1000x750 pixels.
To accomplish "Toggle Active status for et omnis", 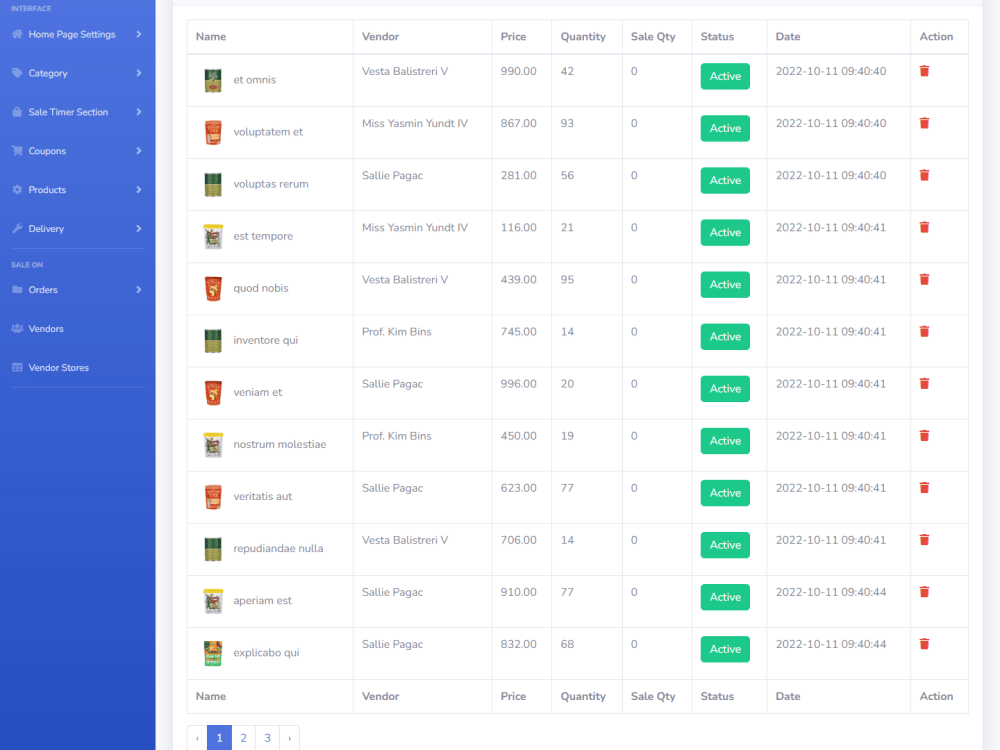I will [x=725, y=76].
